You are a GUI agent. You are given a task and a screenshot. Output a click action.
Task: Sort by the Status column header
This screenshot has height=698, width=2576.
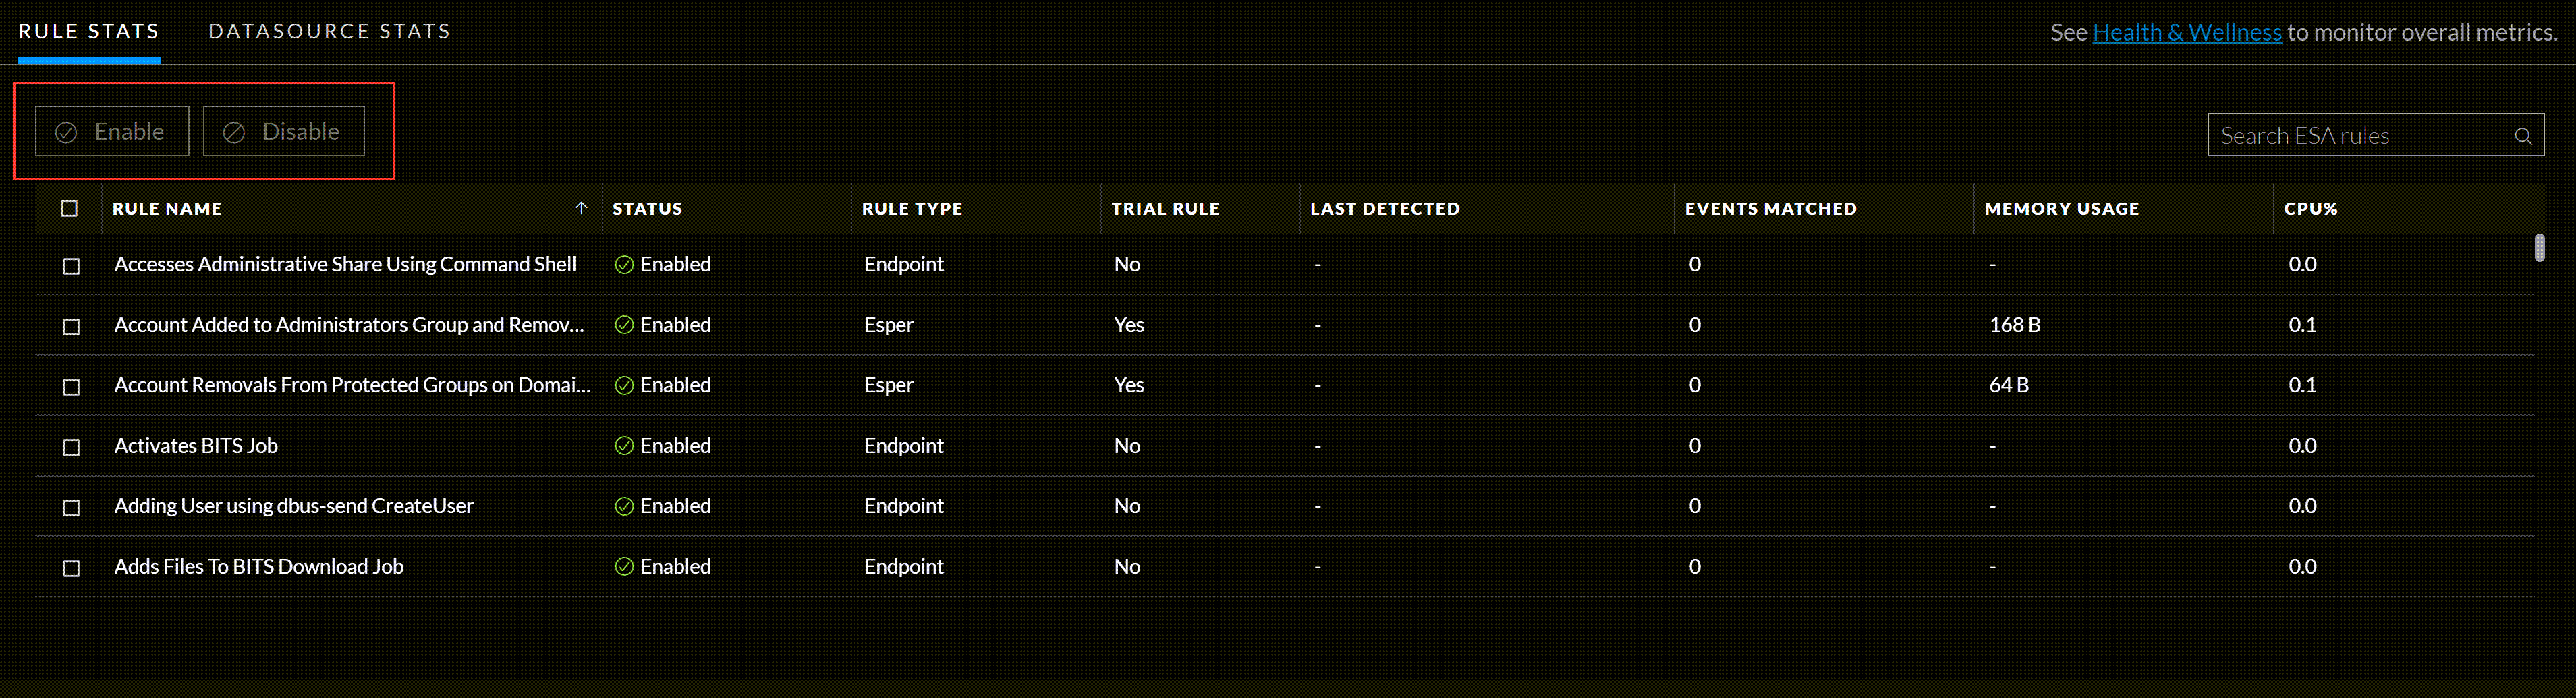647,208
